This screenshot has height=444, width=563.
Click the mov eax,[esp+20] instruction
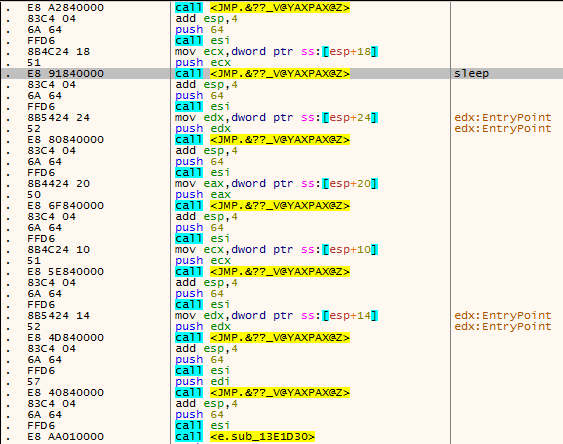[x=276, y=184]
